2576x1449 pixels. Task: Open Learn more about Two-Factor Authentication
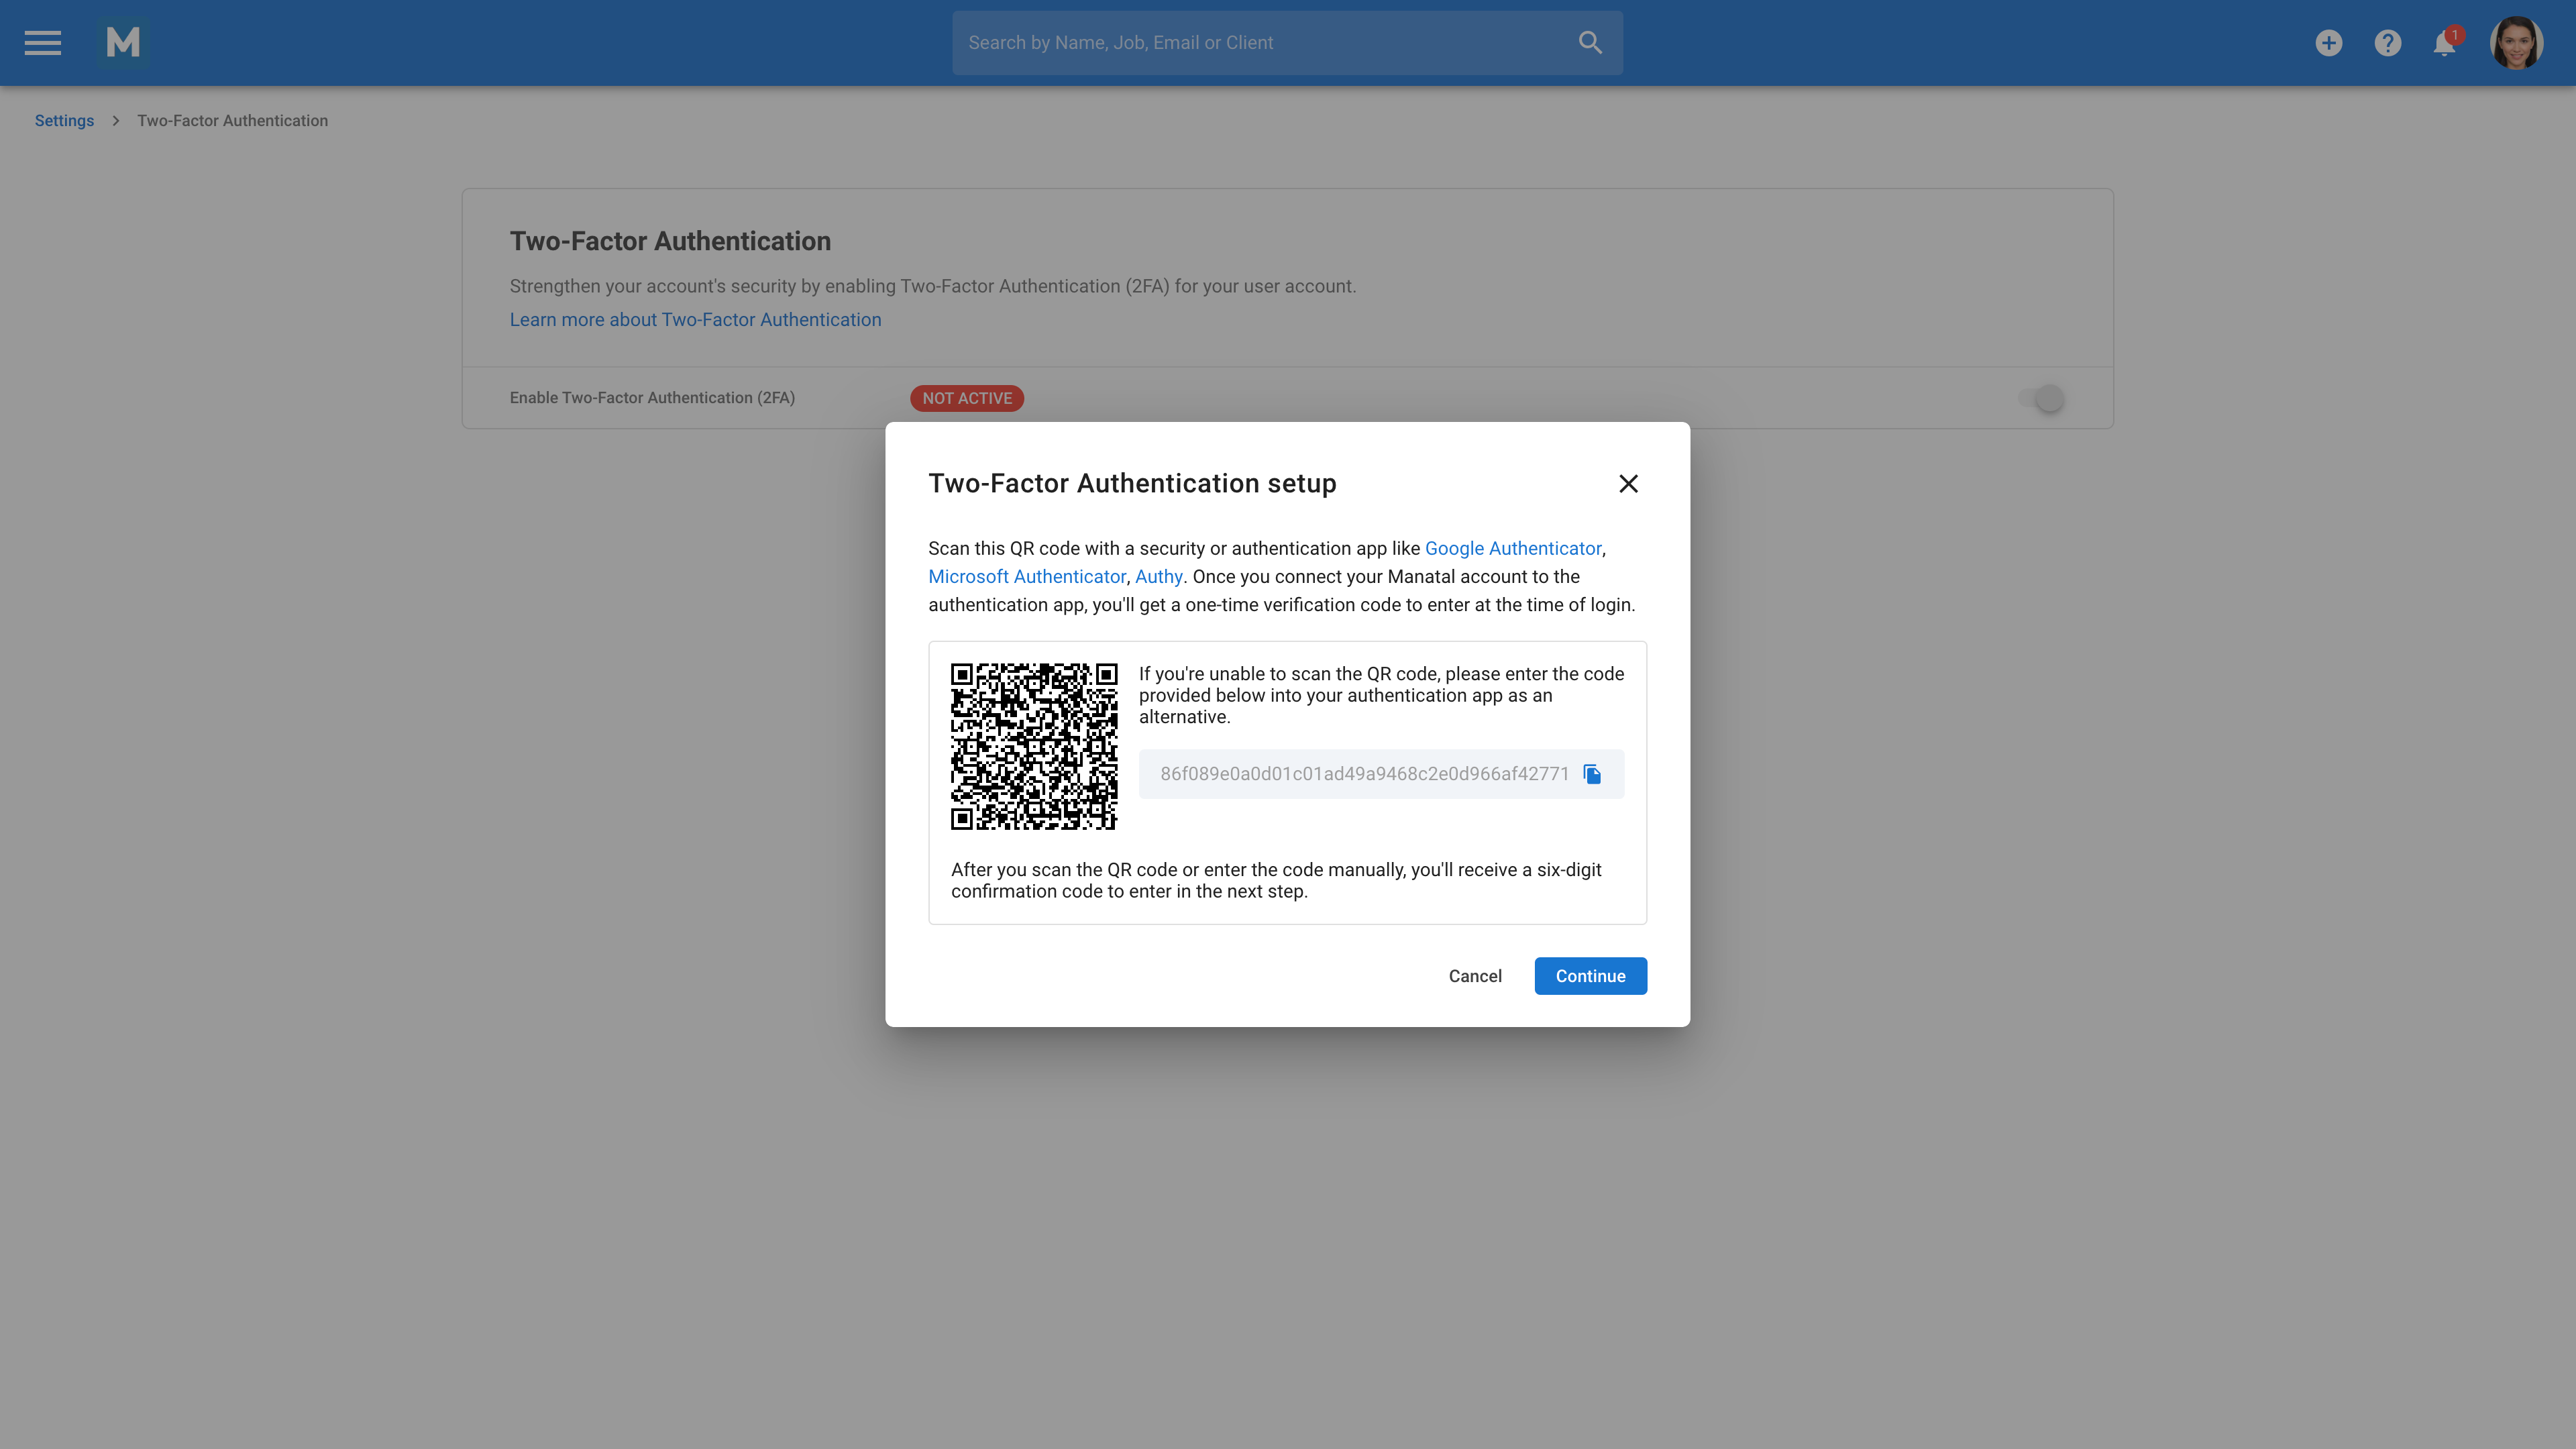pyautogui.click(x=695, y=320)
